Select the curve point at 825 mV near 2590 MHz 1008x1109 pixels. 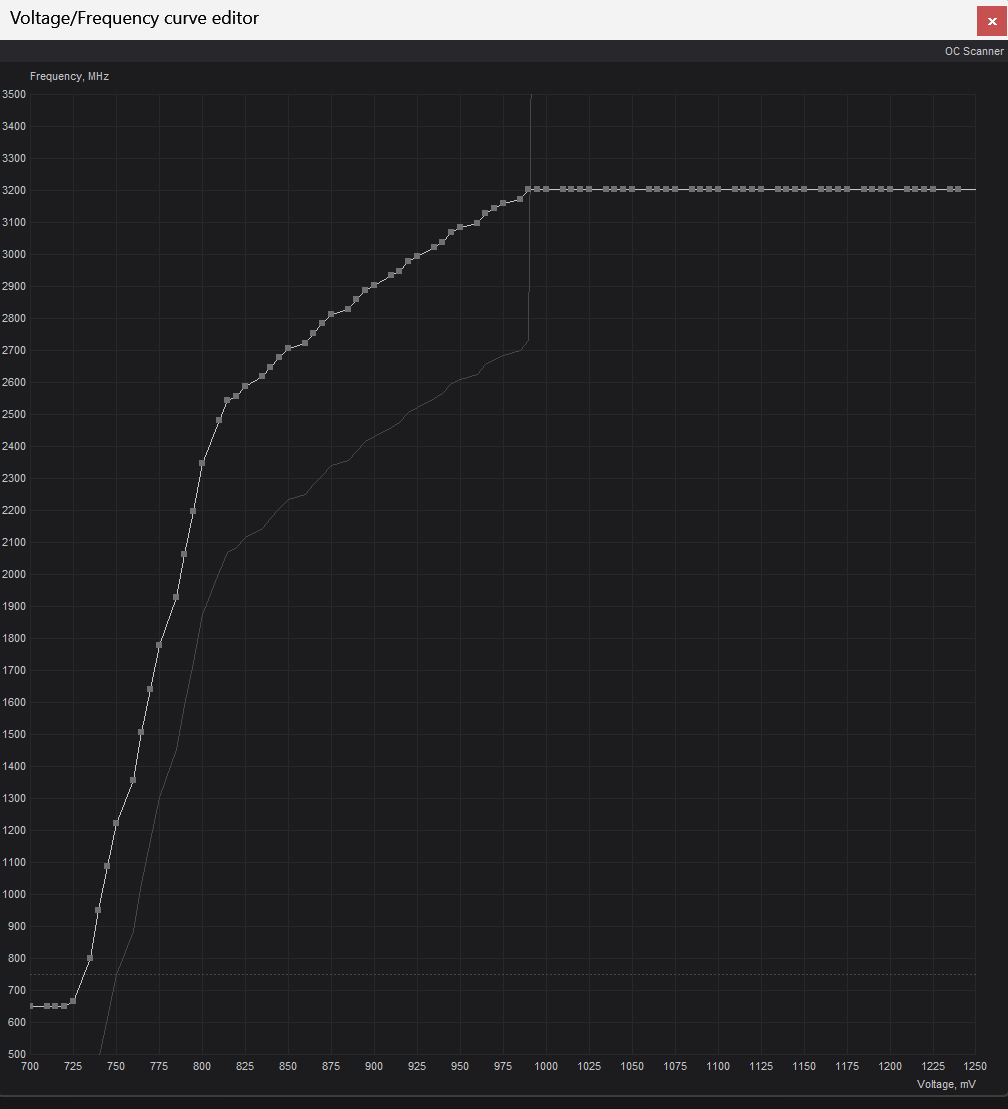(245, 386)
